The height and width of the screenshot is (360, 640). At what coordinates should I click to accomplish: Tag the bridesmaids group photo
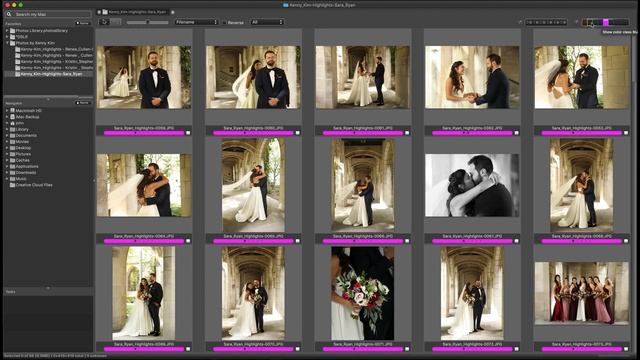(626, 349)
